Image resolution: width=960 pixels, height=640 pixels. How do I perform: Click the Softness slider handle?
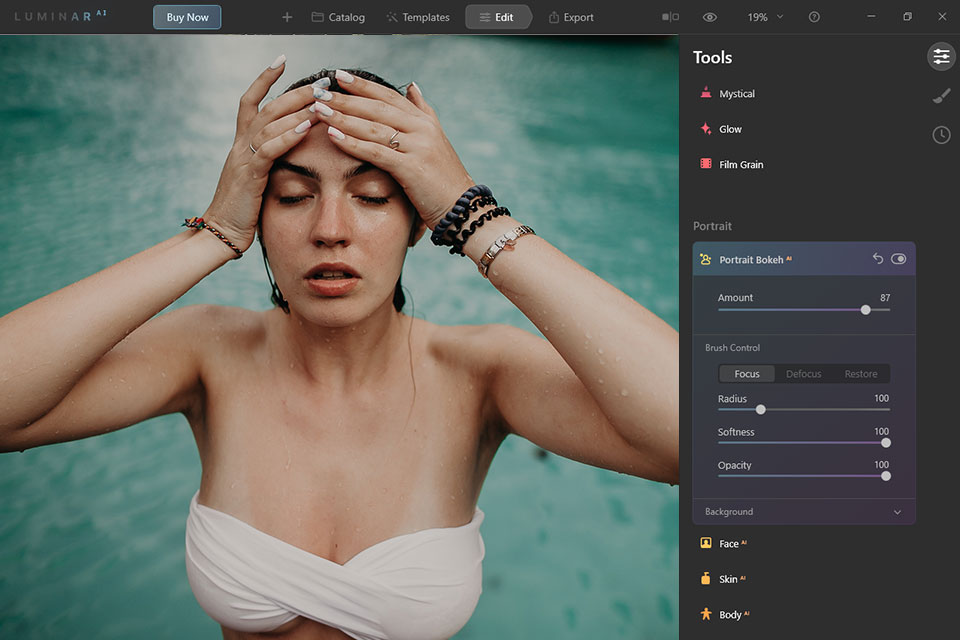point(885,443)
